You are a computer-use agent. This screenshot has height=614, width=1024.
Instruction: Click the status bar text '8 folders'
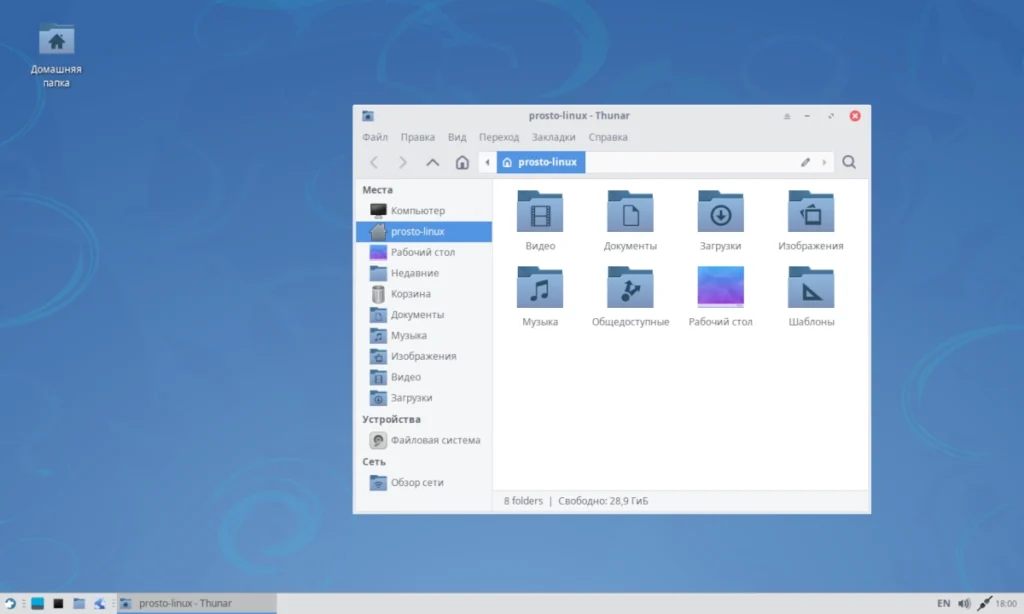pos(523,501)
